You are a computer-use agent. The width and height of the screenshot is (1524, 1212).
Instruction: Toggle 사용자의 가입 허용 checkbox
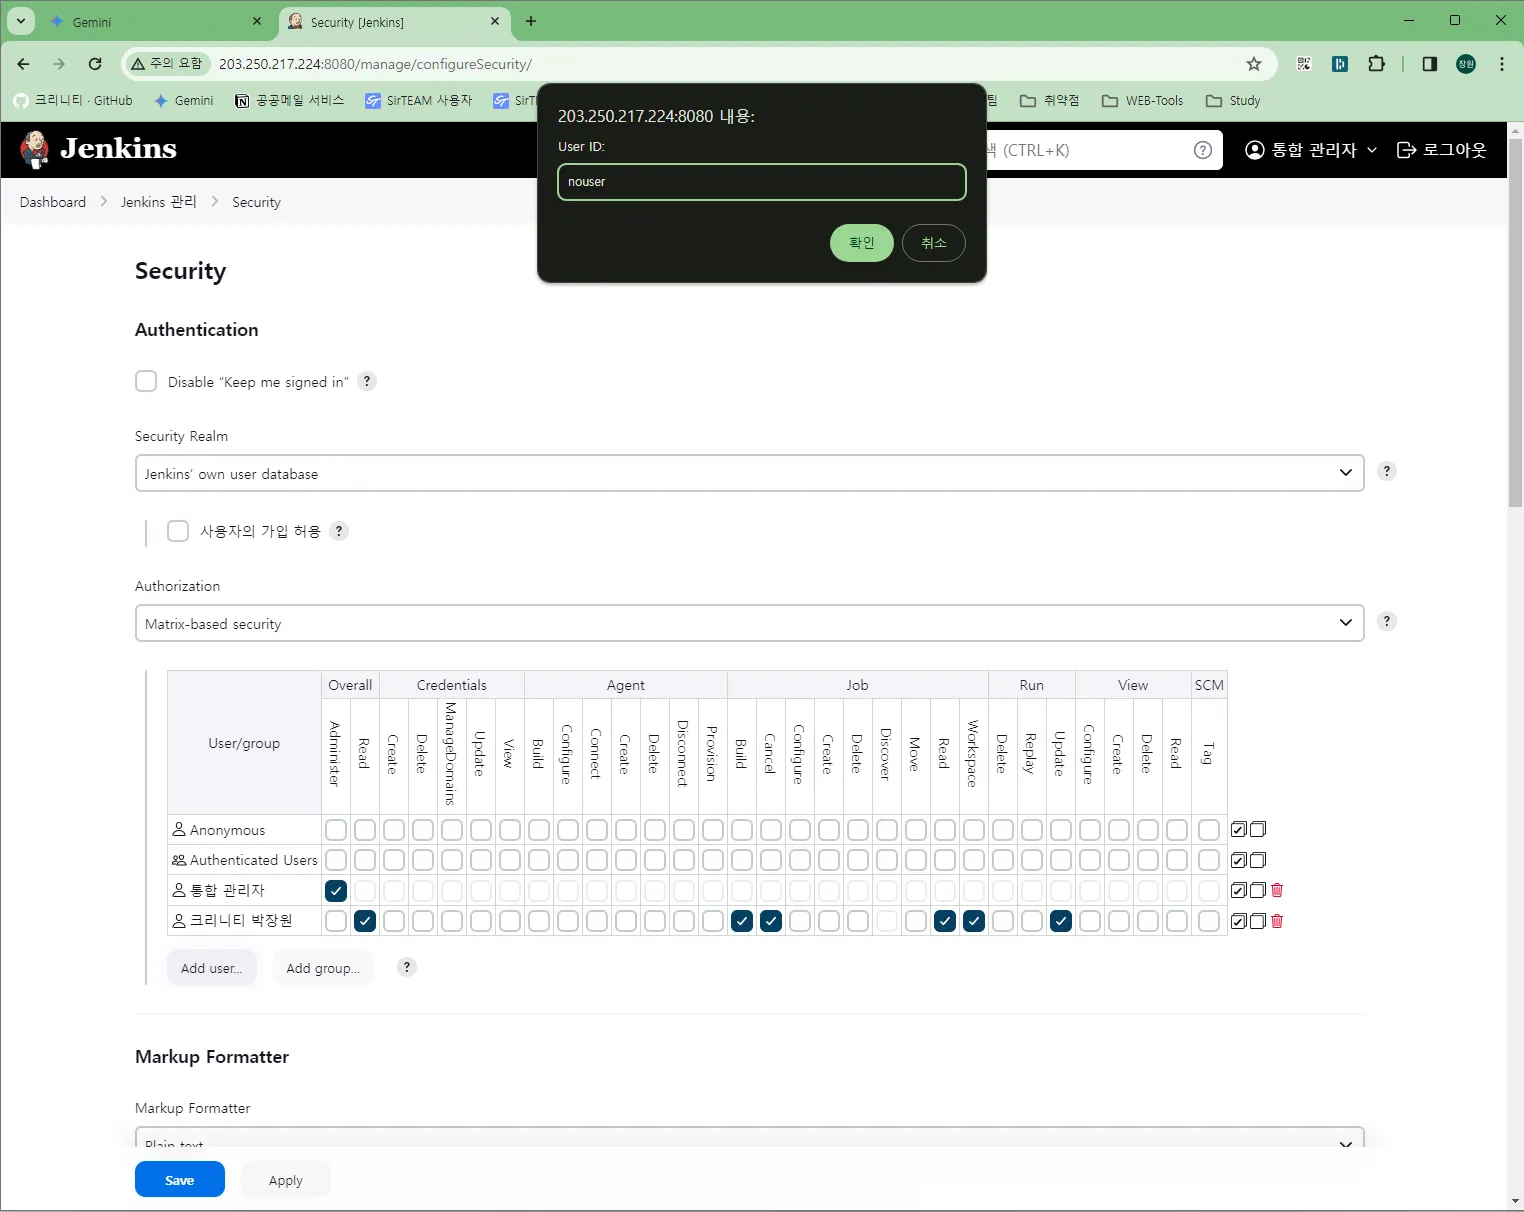(178, 531)
